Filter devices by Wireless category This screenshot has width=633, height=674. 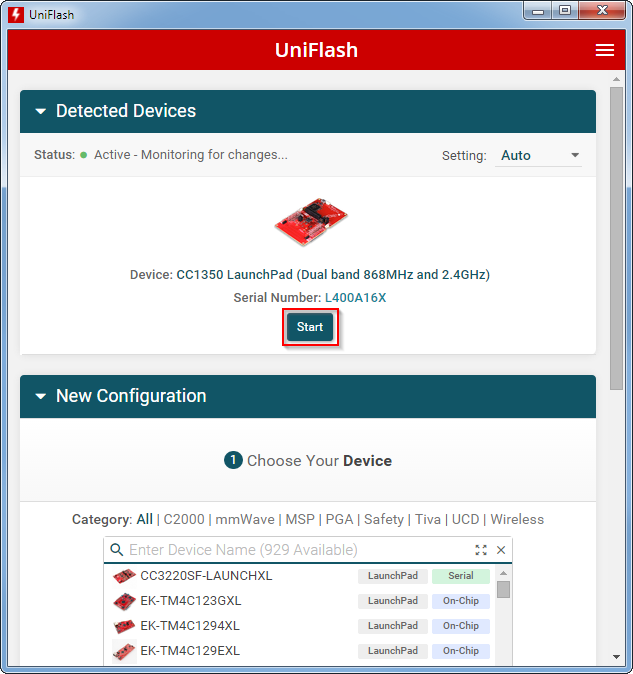click(517, 519)
